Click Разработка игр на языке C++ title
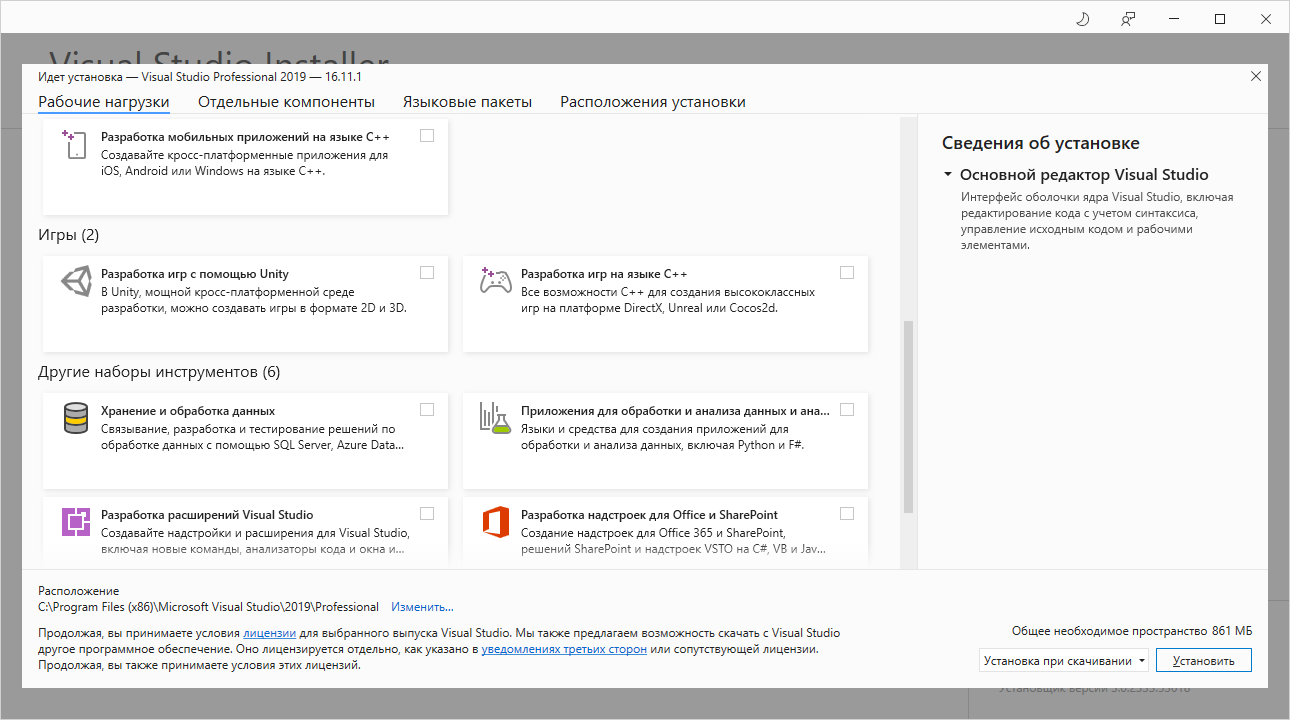Viewport: 1290px width, 720px height. (x=604, y=274)
